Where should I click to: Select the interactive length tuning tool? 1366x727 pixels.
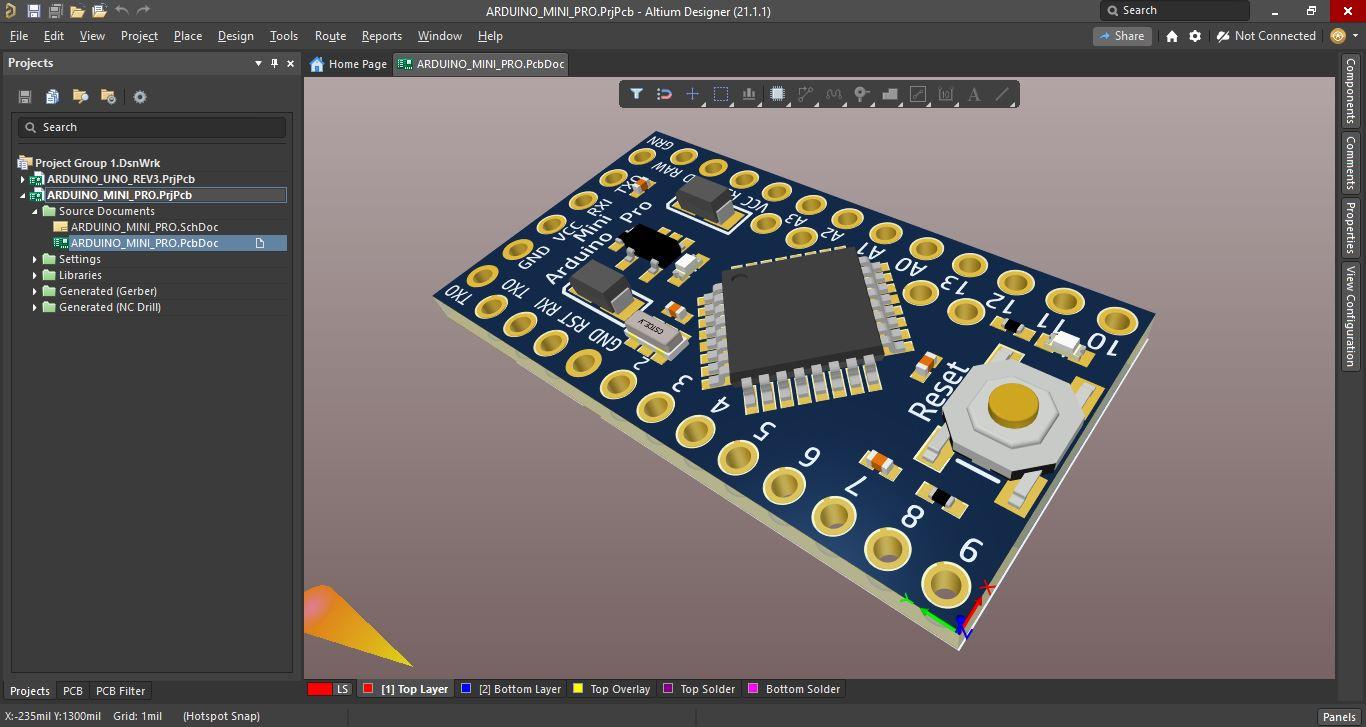833,94
